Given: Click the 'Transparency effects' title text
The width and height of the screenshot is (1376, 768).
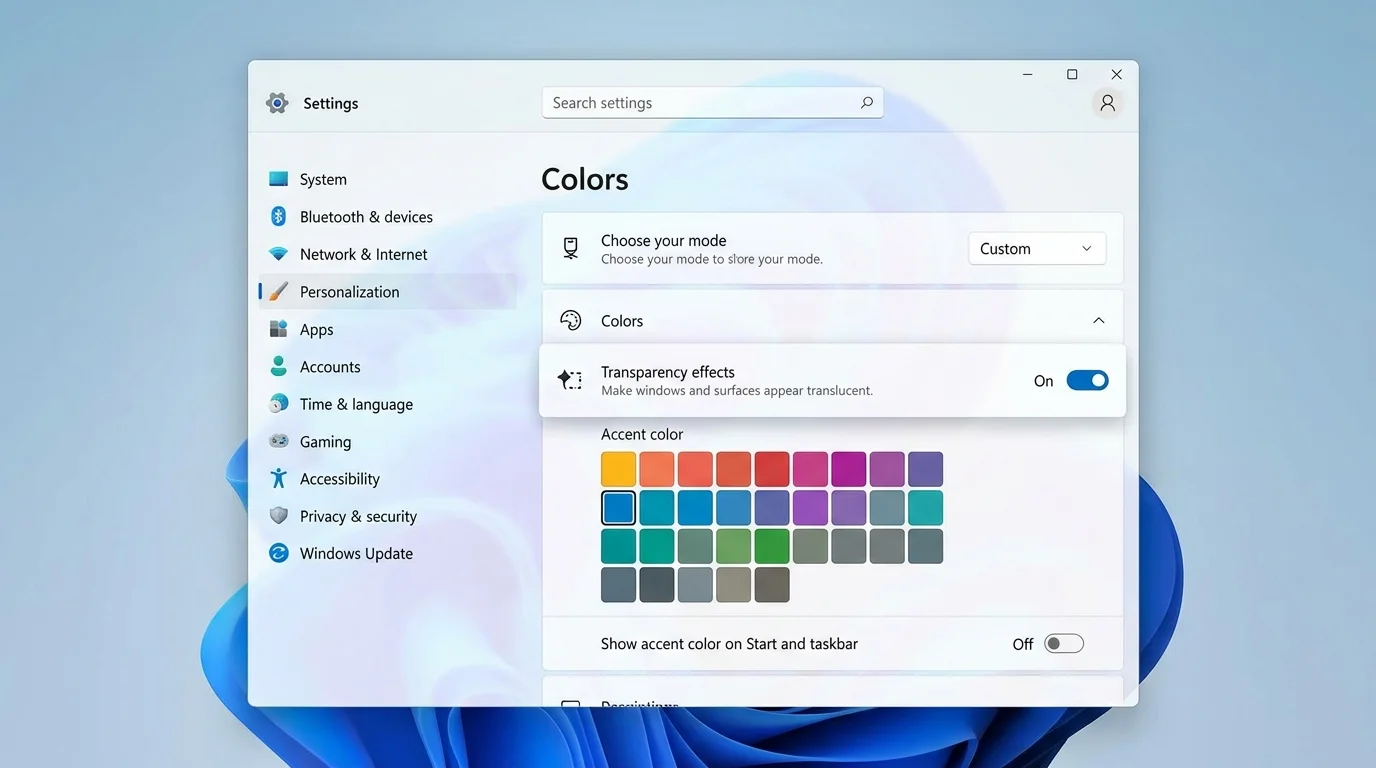Looking at the screenshot, I should (x=668, y=372).
